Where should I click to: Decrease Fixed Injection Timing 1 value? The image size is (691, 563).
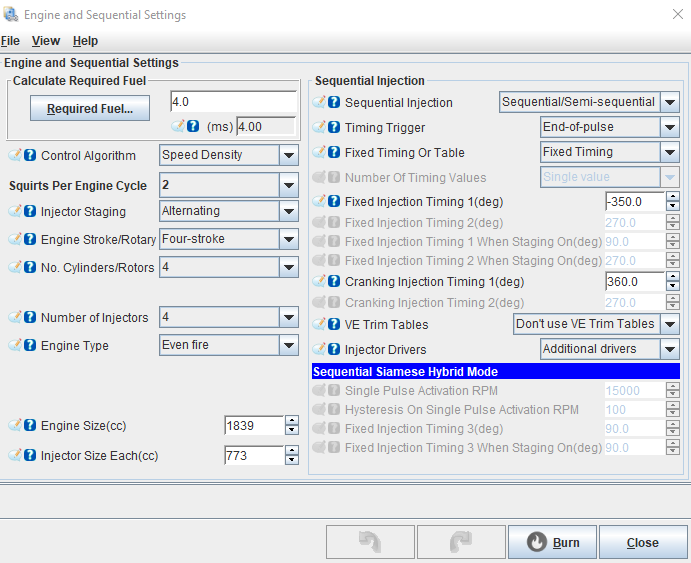(672, 206)
